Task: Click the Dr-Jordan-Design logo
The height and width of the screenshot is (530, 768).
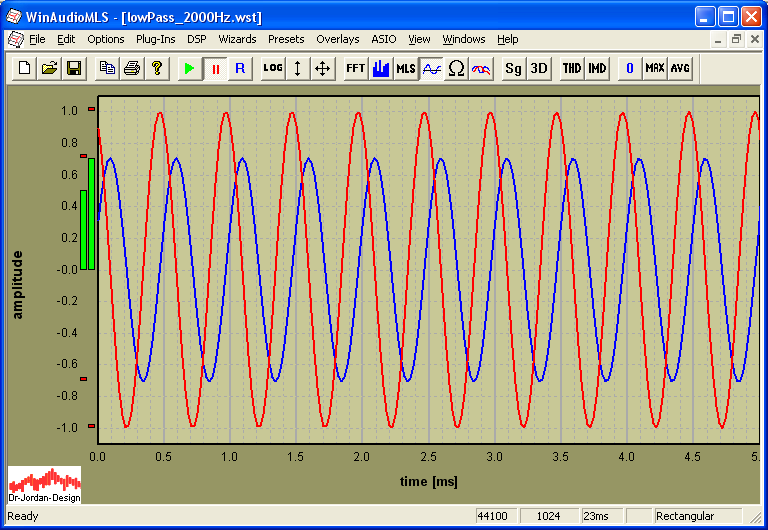Action: (x=44, y=484)
